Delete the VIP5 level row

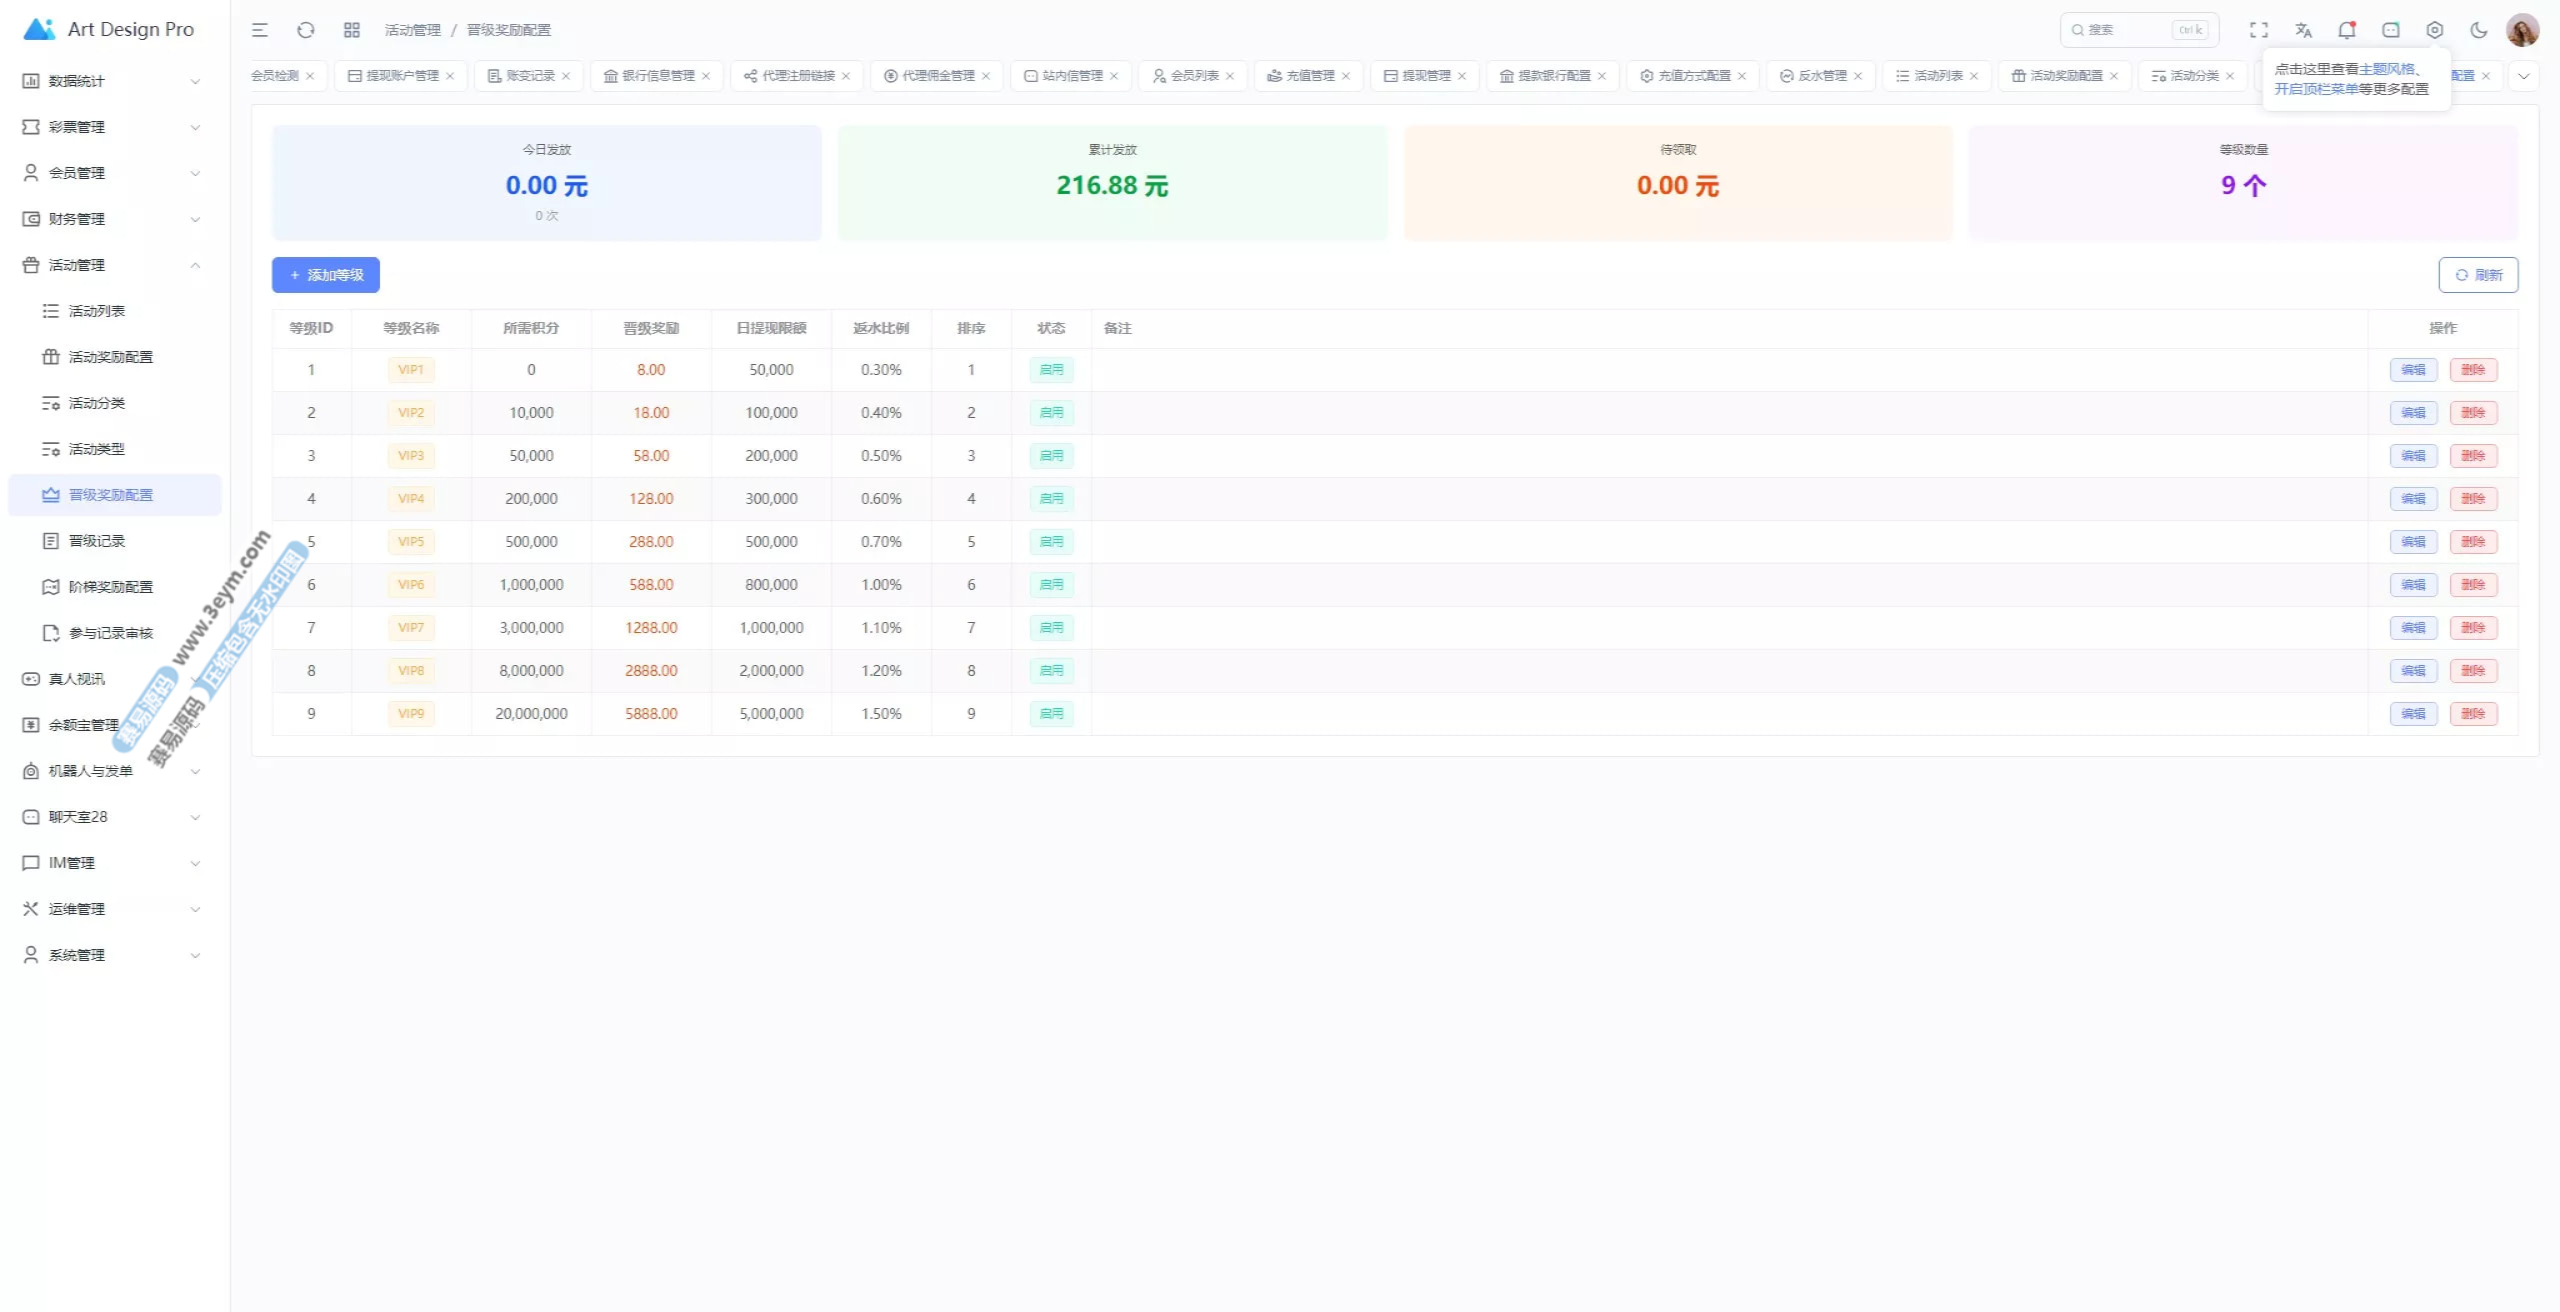pos(2473,542)
